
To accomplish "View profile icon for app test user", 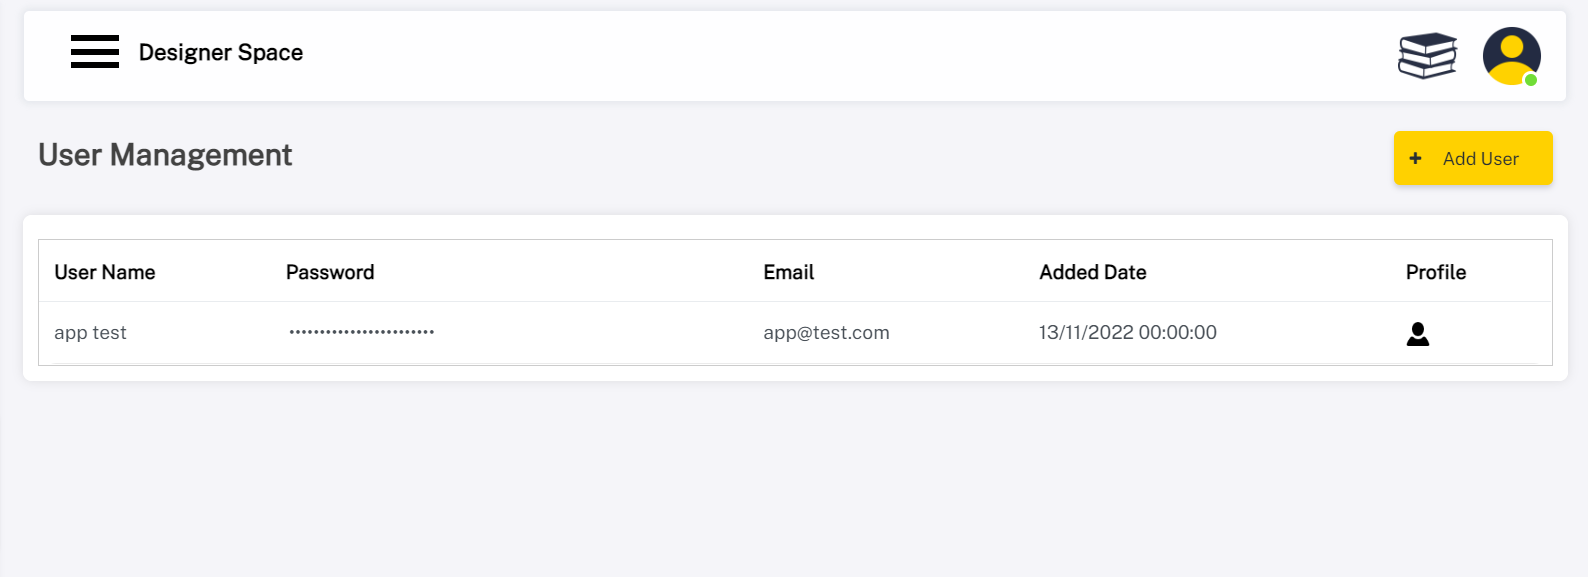I will [1417, 334].
